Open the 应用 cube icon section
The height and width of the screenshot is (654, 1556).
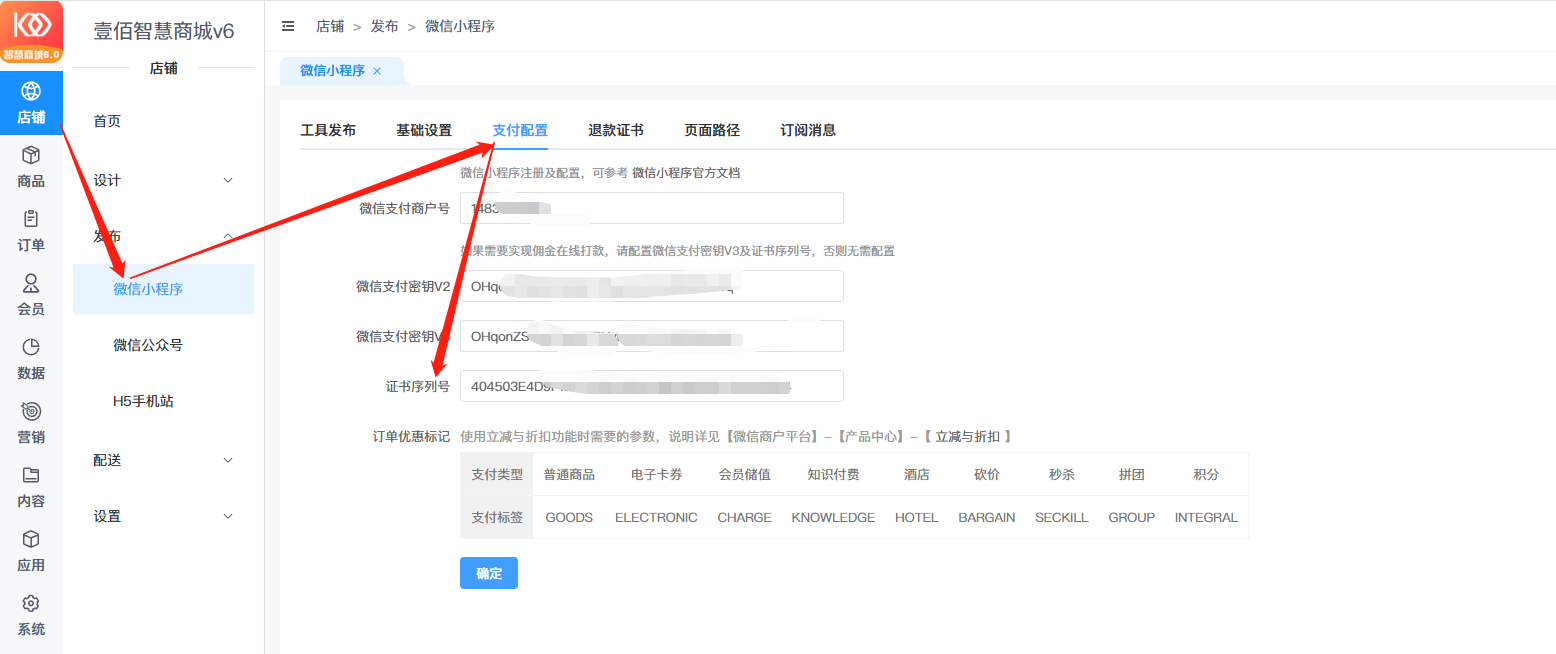(31, 551)
